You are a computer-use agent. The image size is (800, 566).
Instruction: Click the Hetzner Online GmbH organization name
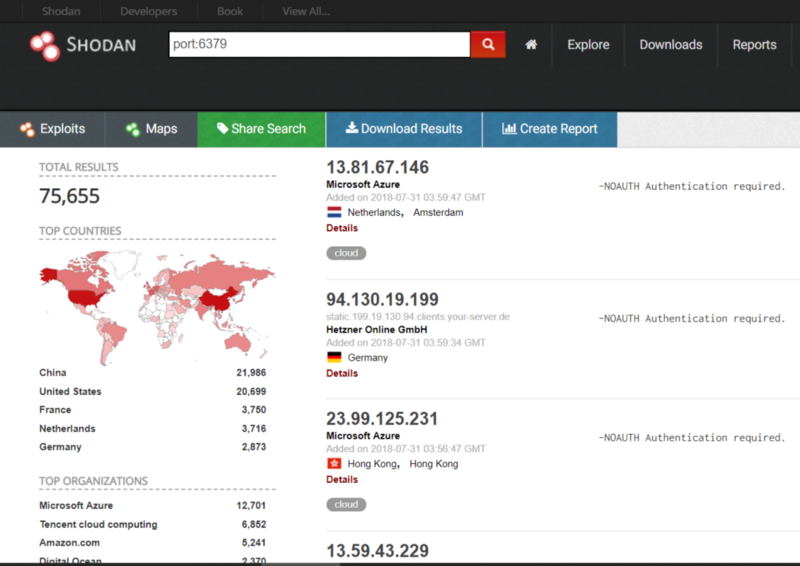[x=377, y=330]
